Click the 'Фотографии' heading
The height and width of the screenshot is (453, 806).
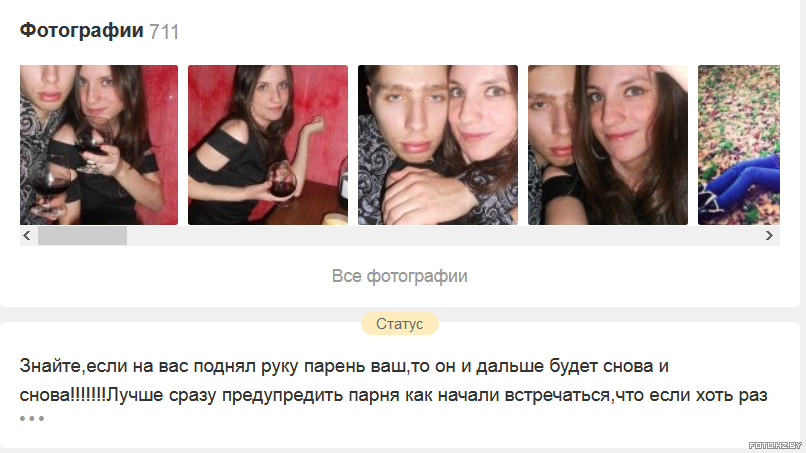(x=81, y=31)
